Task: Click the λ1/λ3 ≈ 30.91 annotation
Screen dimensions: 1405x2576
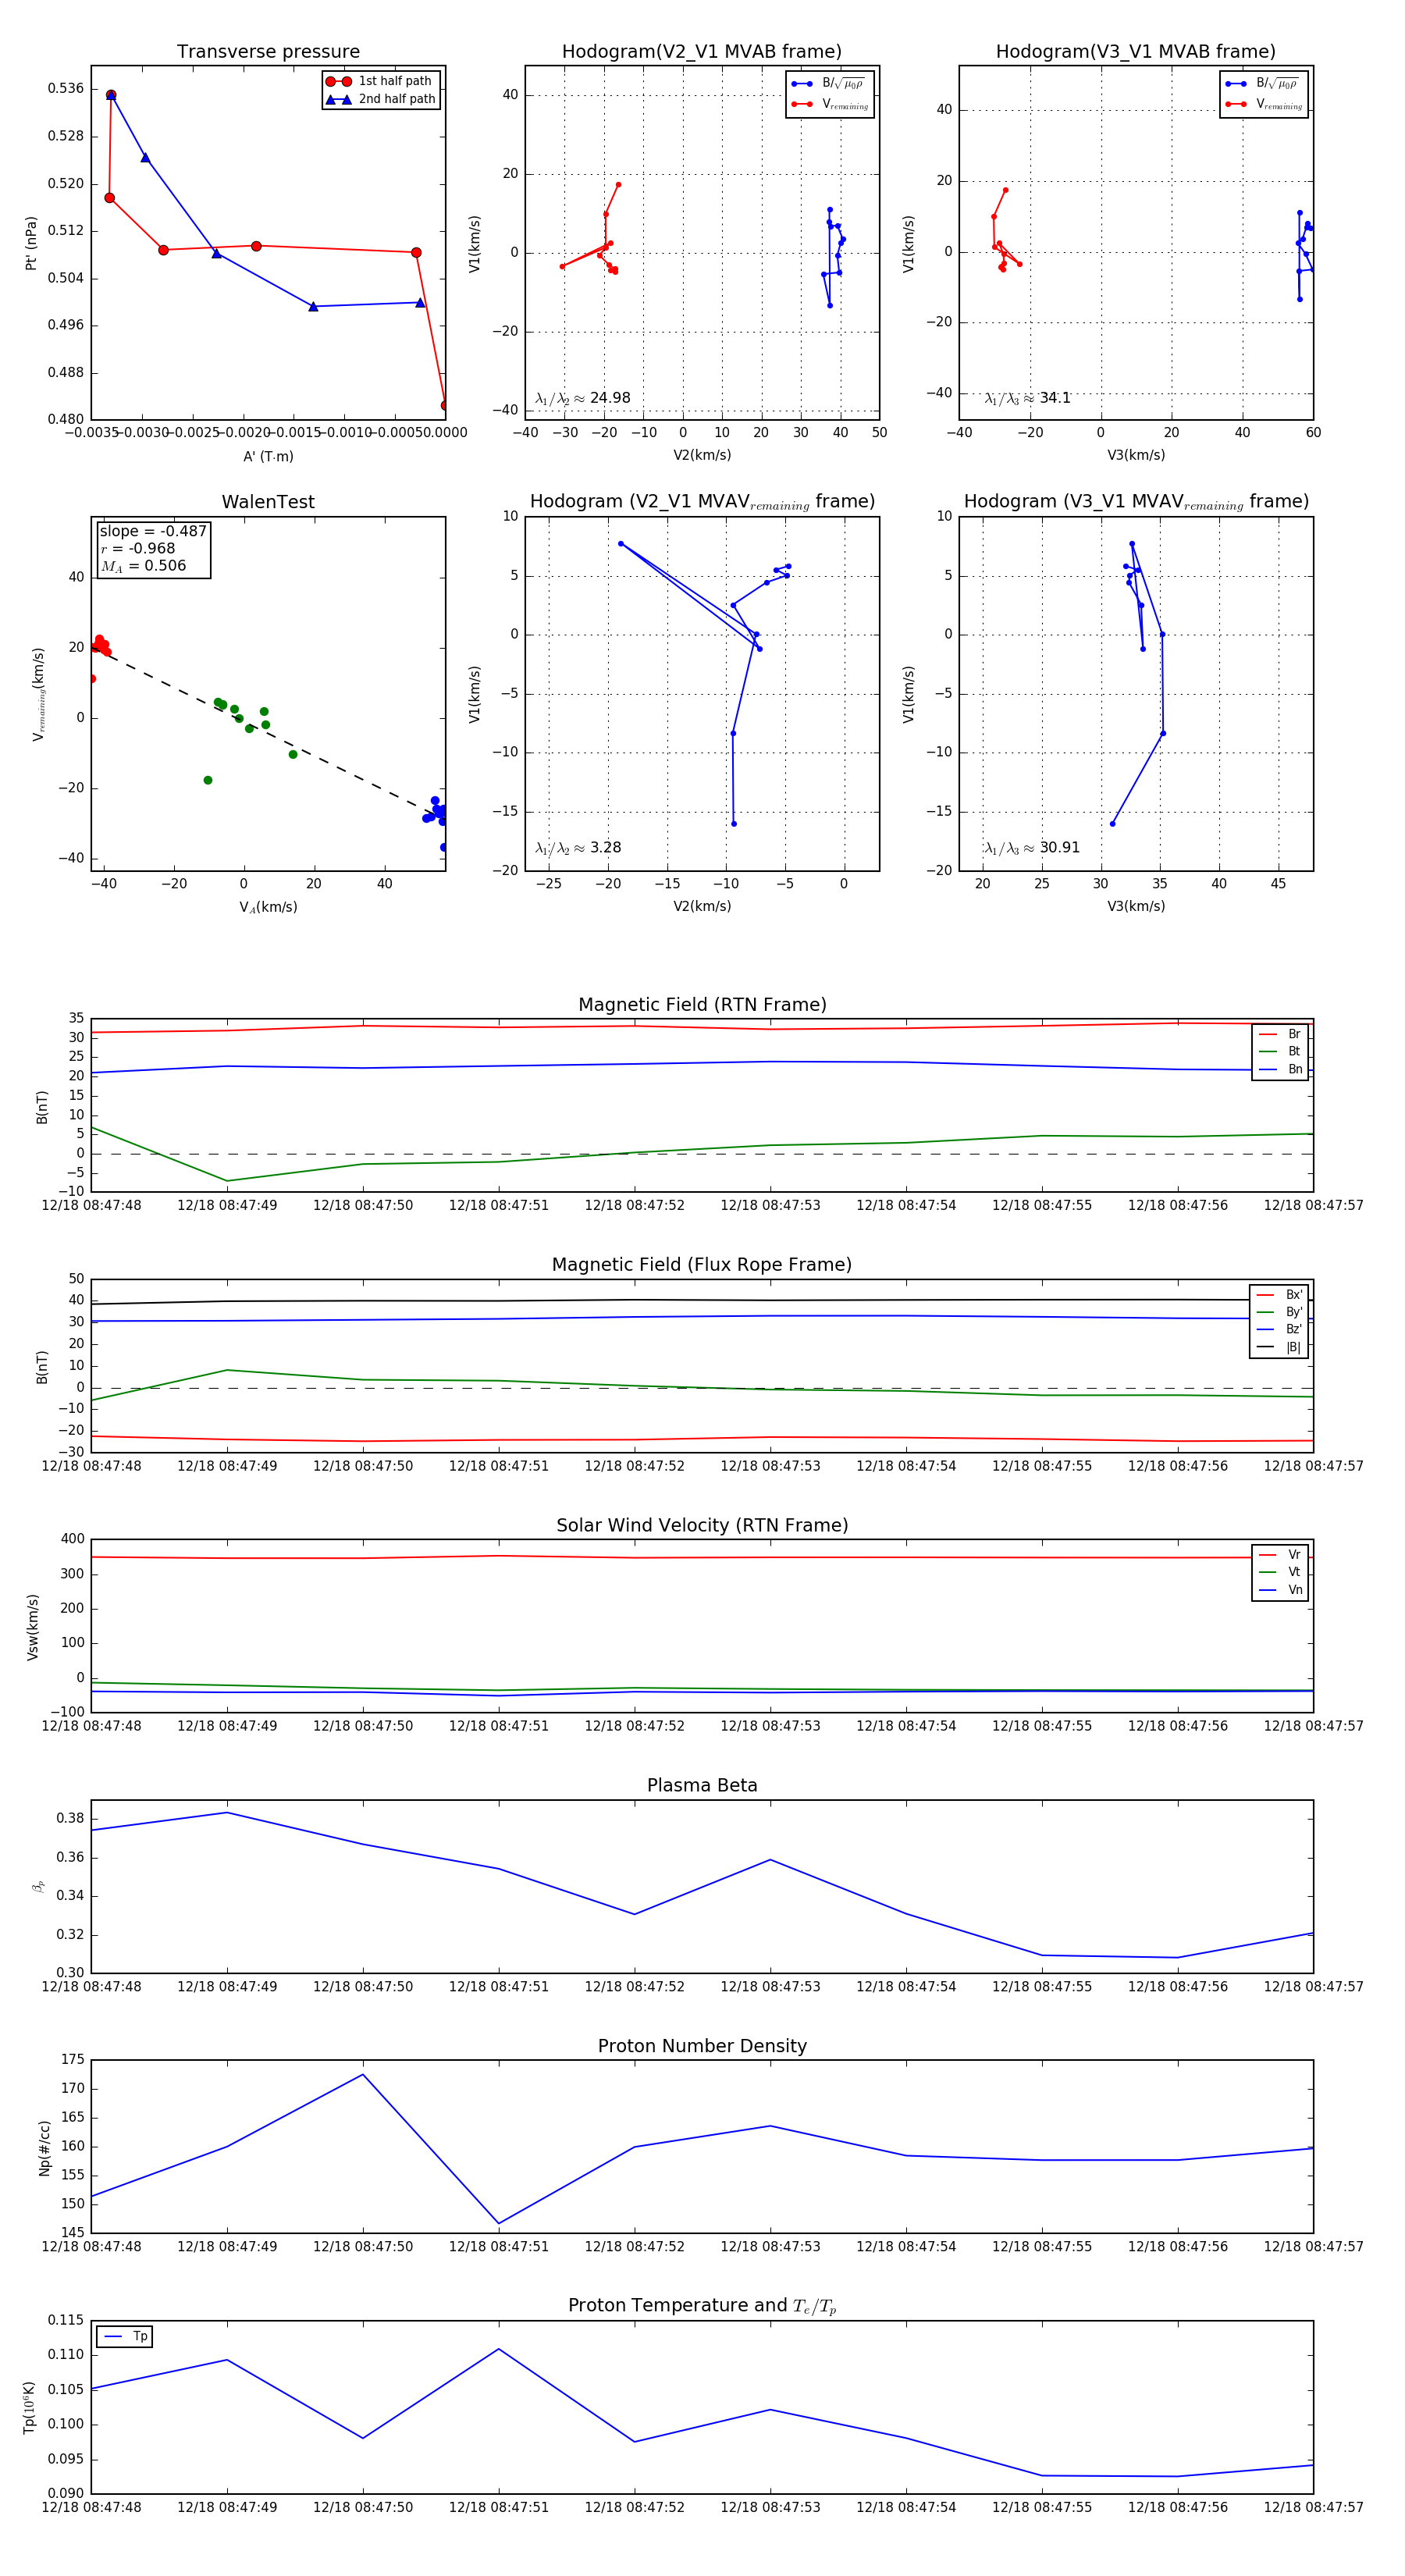Action: tap(1032, 848)
